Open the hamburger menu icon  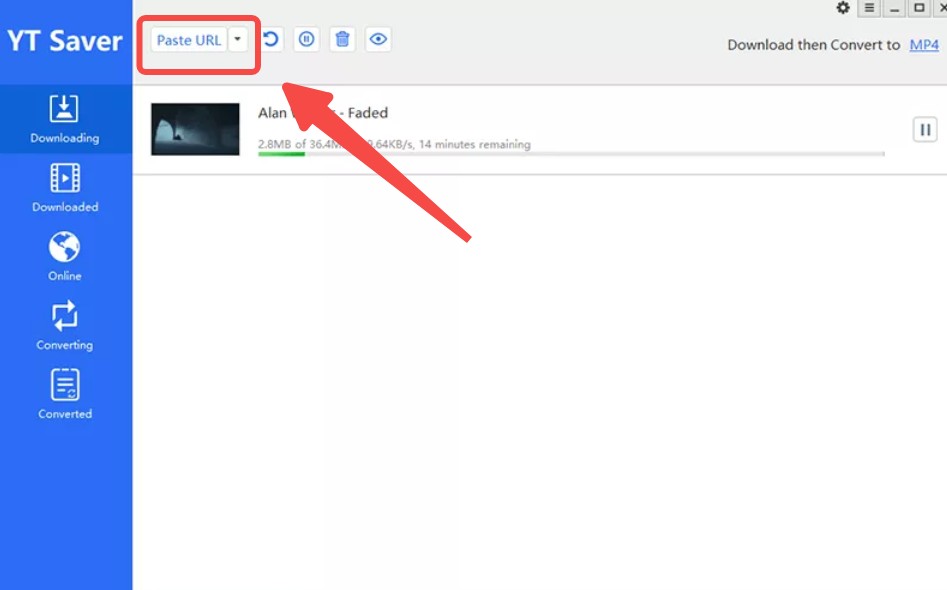point(869,8)
